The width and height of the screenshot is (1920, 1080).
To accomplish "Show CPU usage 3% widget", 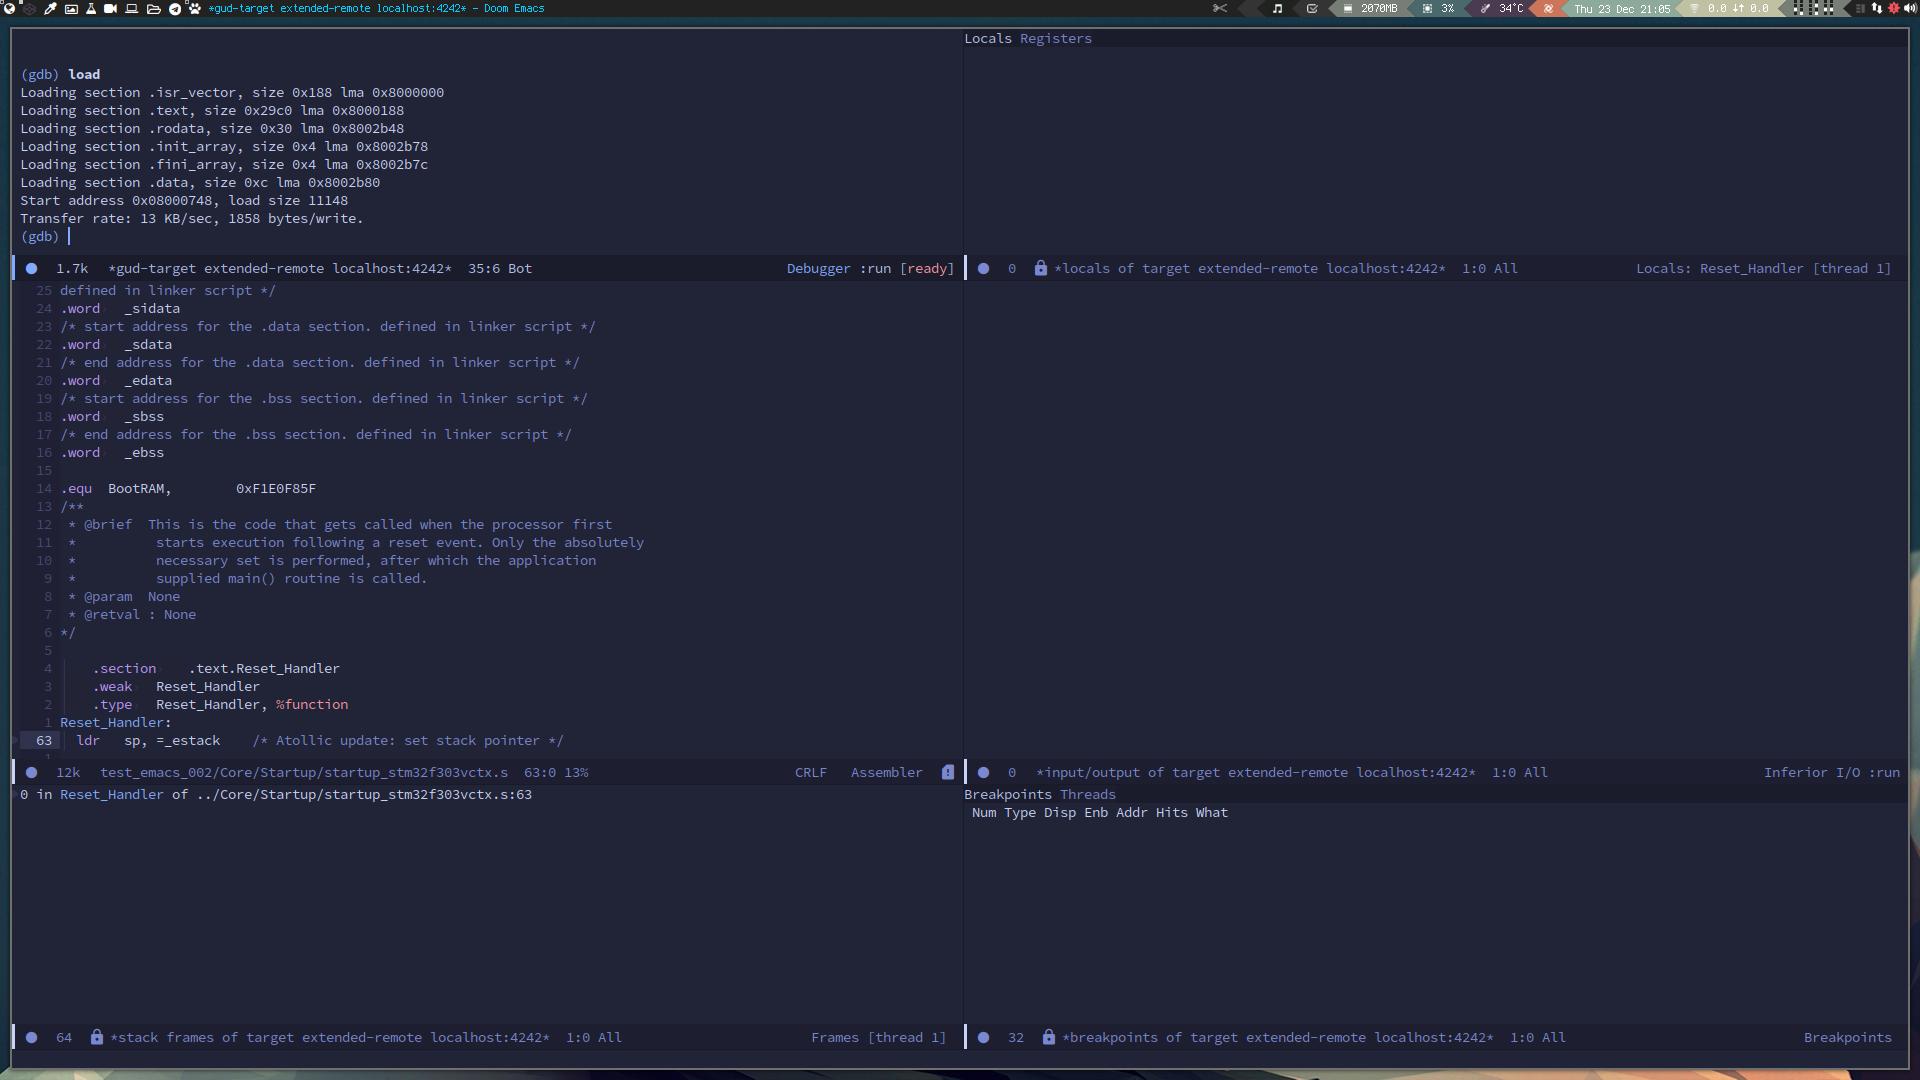I will [1438, 8].
